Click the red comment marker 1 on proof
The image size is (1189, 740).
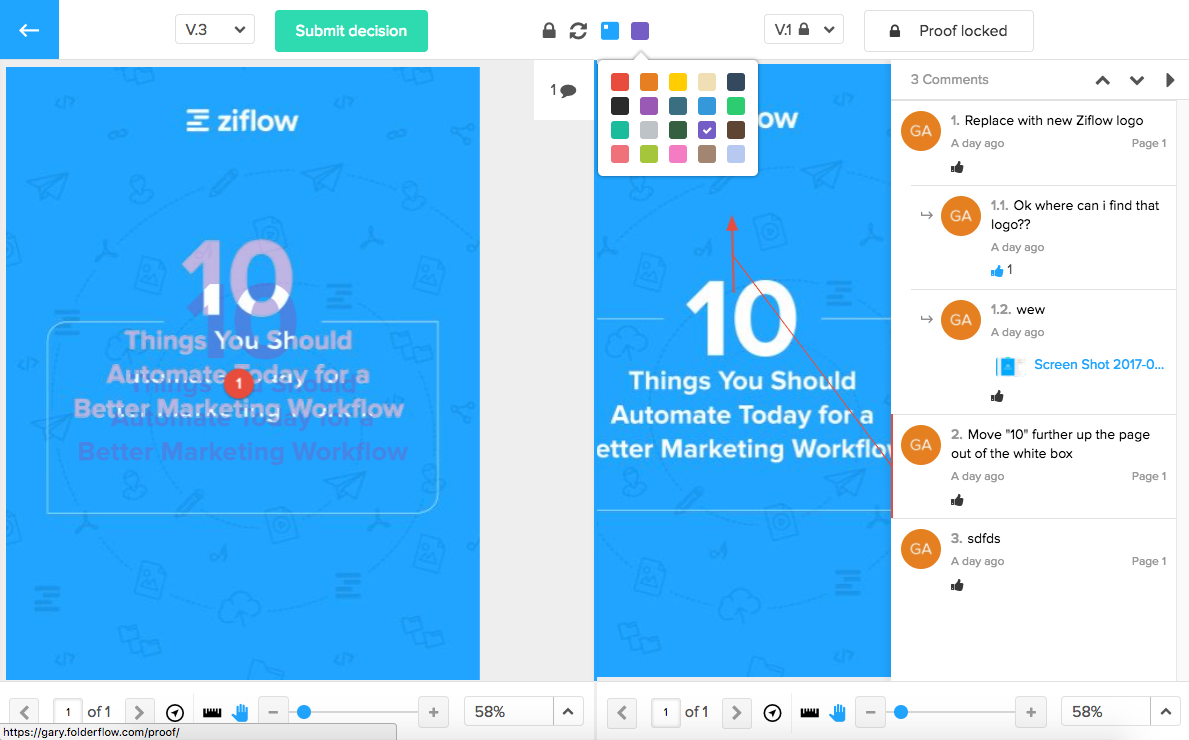click(238, 383)
